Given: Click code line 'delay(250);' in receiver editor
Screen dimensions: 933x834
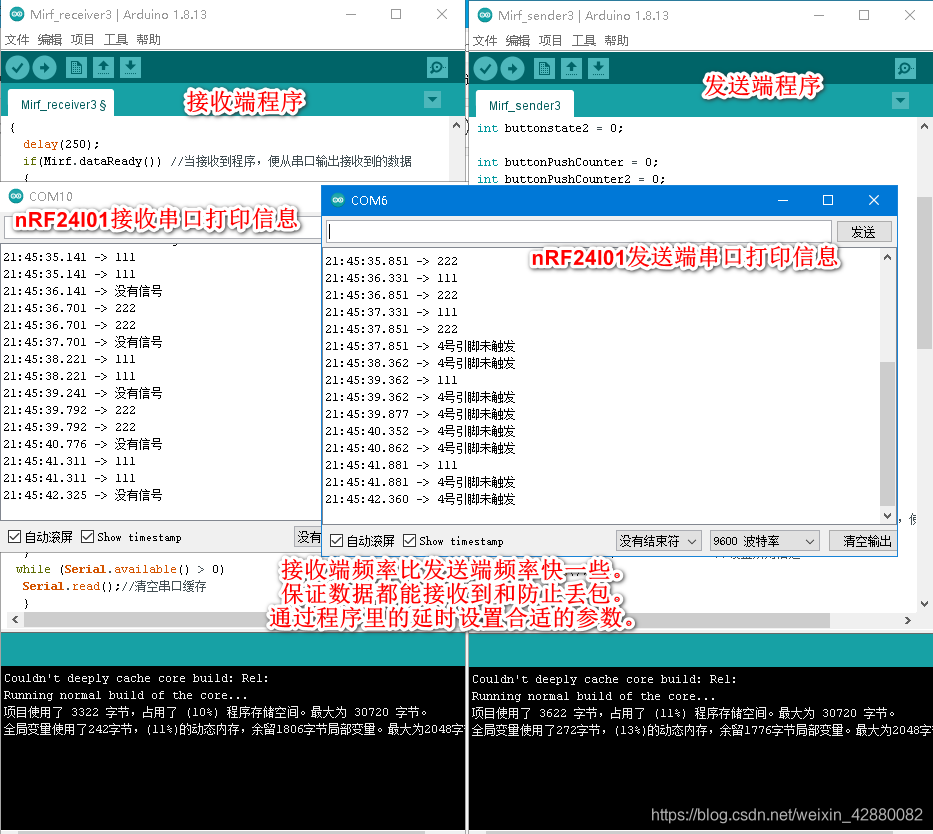Looking at the screenshot, I should (x=61, y=144).
